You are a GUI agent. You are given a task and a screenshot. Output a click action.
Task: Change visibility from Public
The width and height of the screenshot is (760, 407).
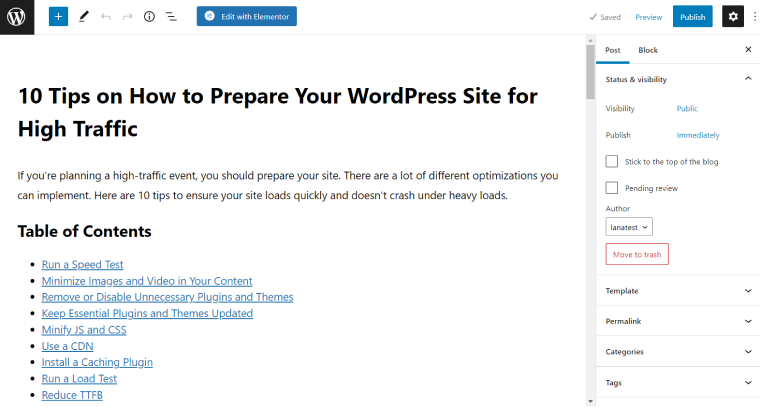687,109
